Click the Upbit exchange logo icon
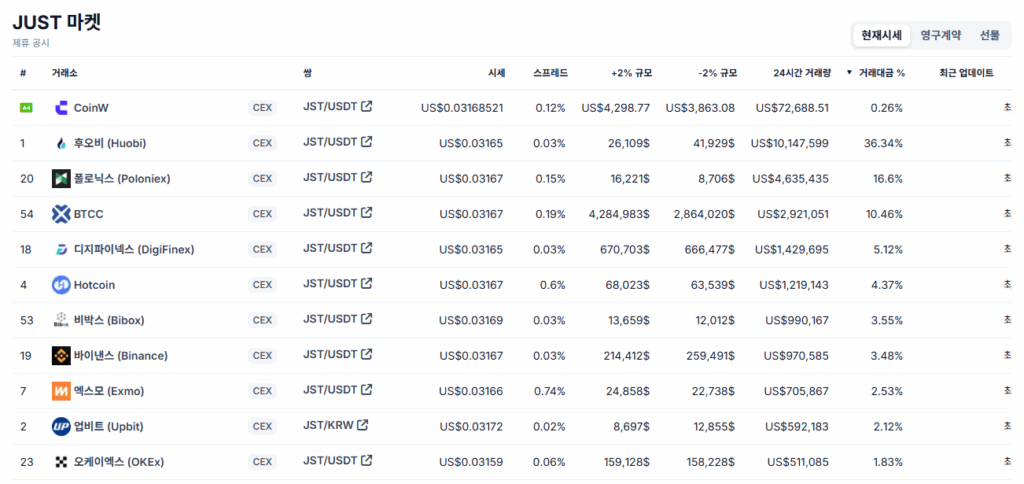This screenshot has width=1024, height=484. (x=61, y=427)
